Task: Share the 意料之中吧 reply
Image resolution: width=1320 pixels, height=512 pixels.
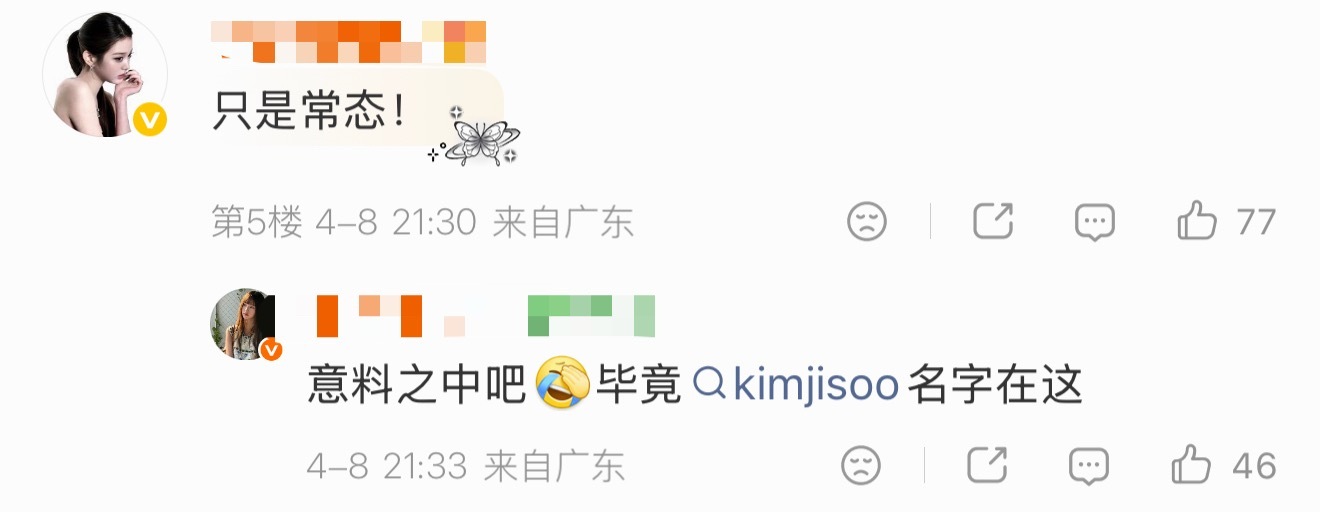Action: coord(987,465)
